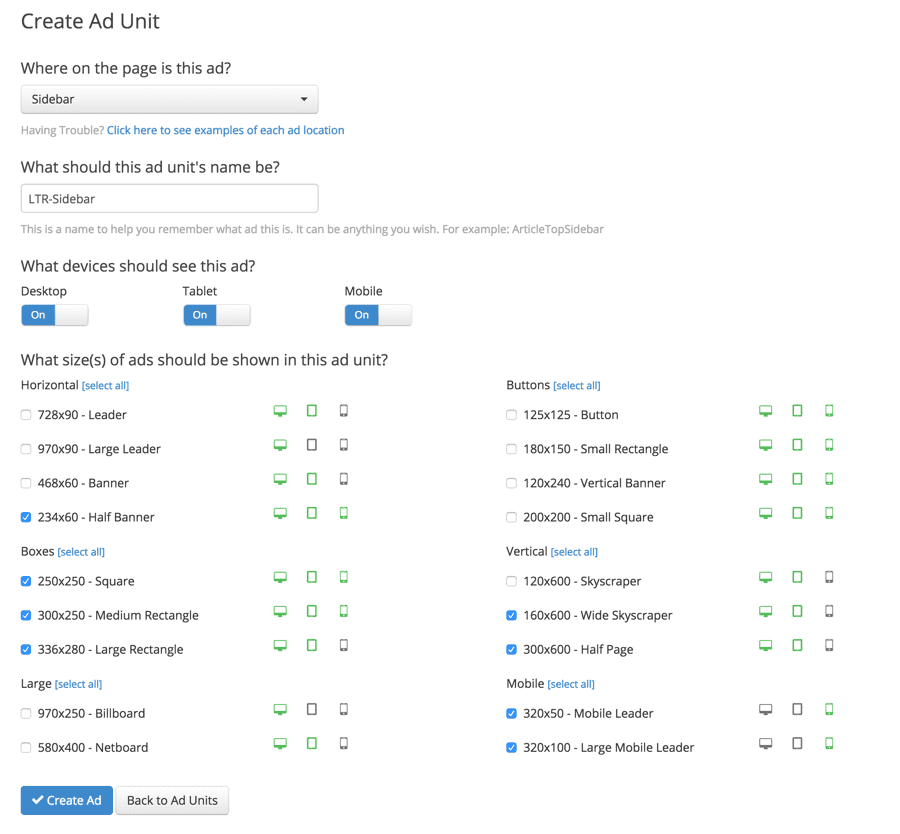
Task: Check the 728x90 Leader checkbox
Action: coord(26,415)
